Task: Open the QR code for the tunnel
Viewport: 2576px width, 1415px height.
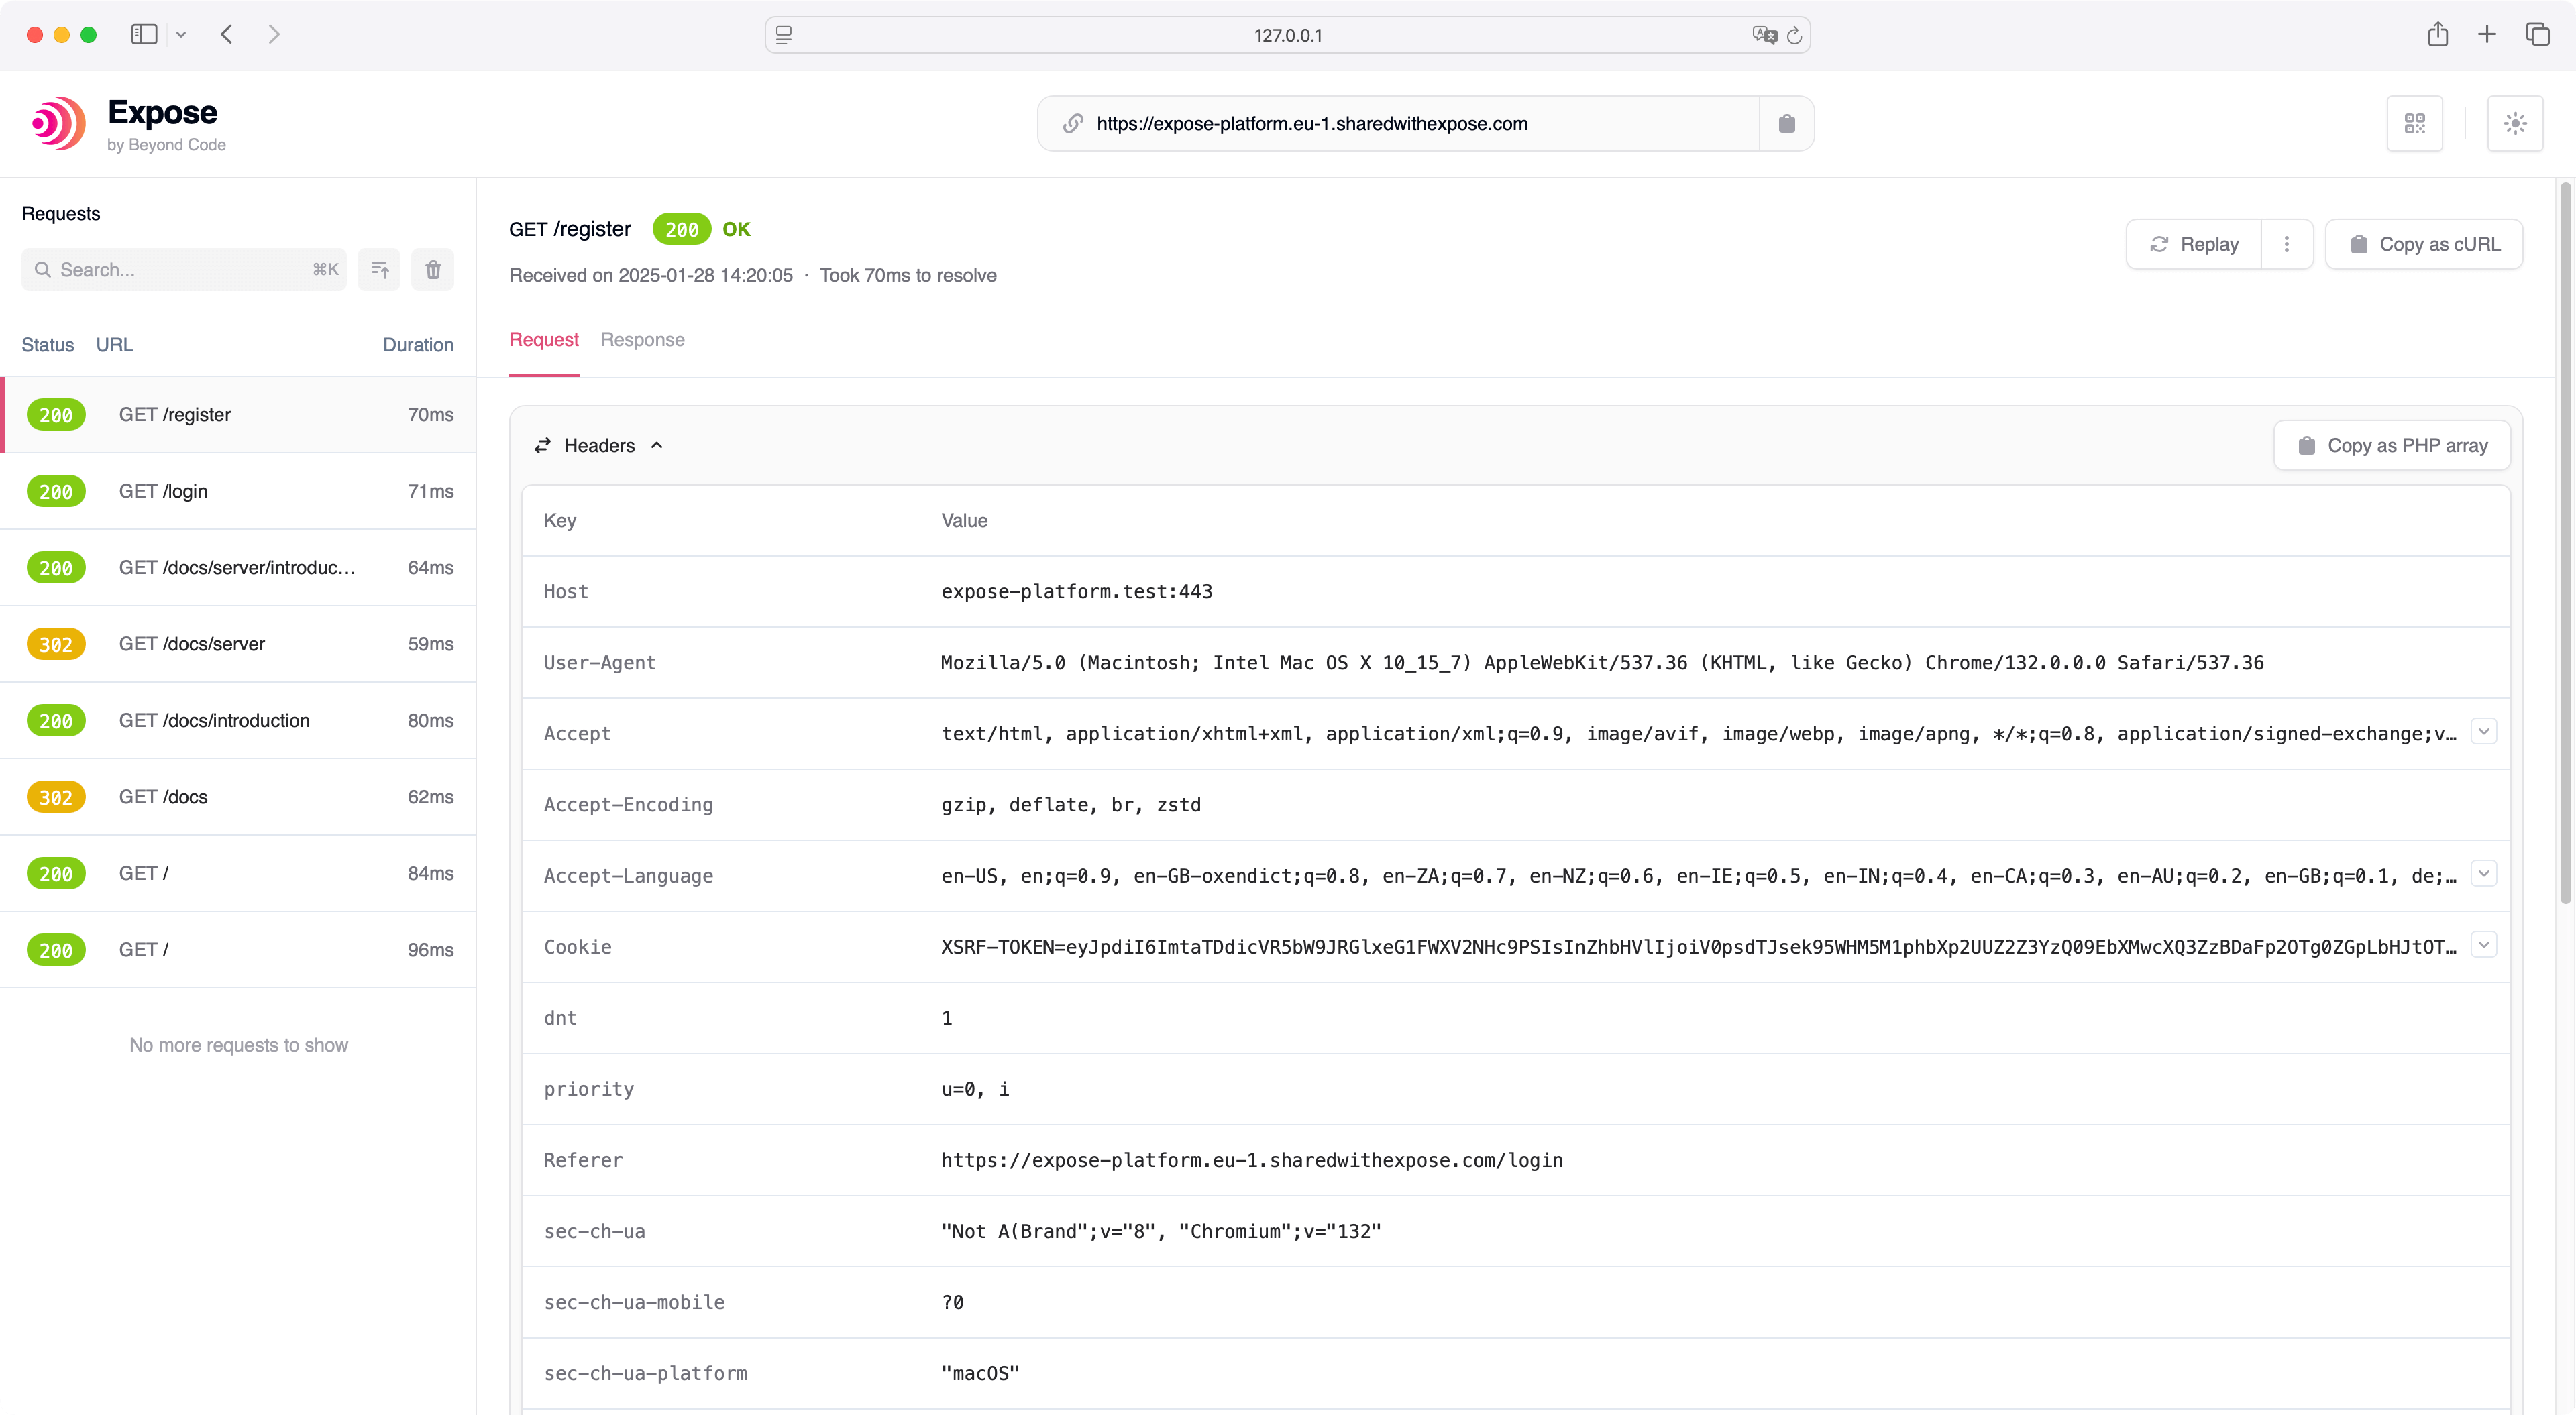Action: pos(2414,123)
